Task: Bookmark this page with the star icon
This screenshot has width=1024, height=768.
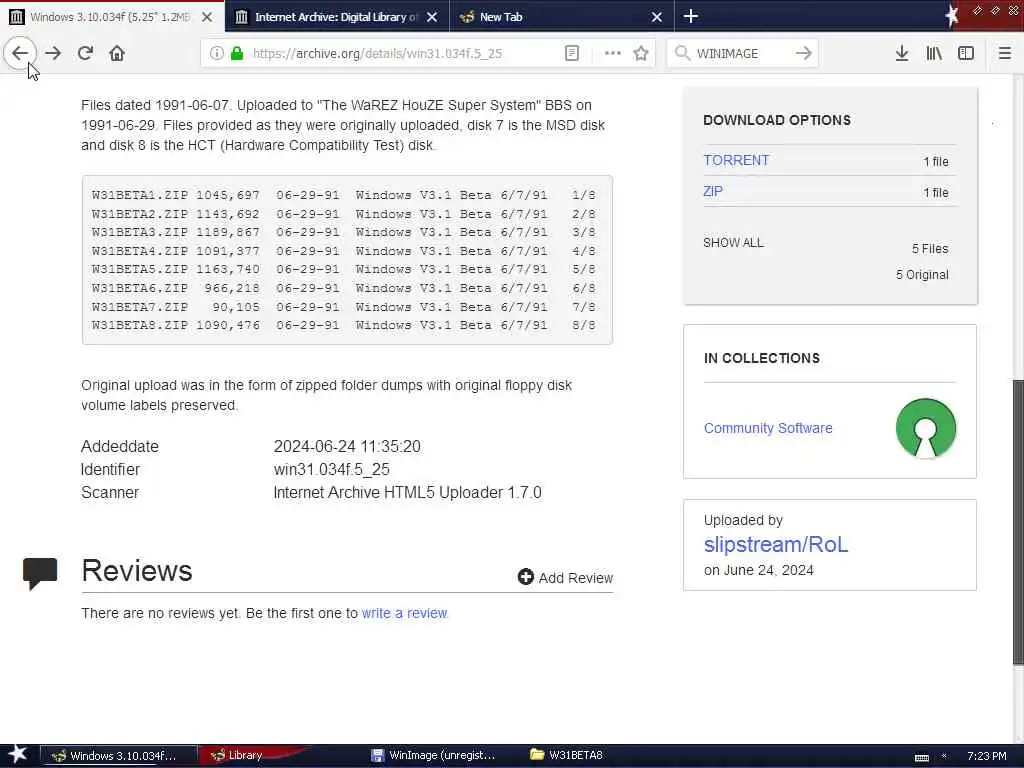Action: click(641, 54)
